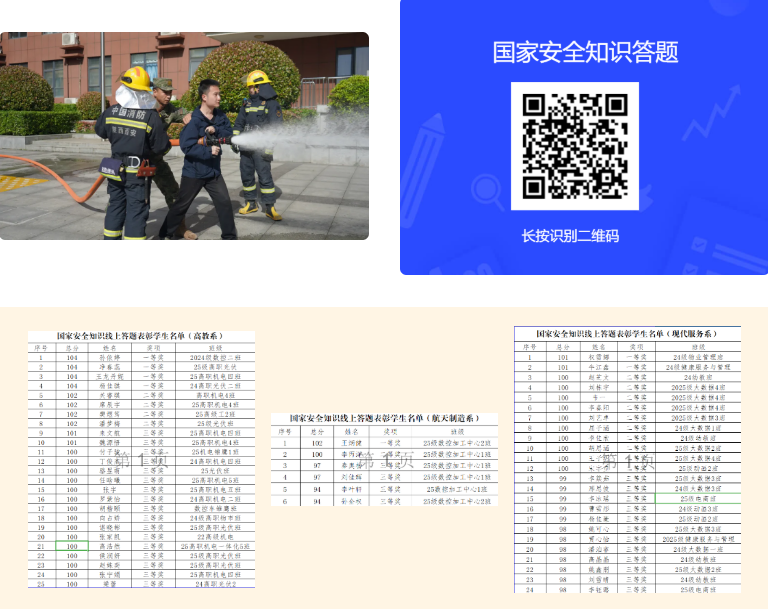Image resolution: width=768 pixels, height=609 pixels.
Task: Open the 航天制造系 award list table image
Action: pos(384,459)
